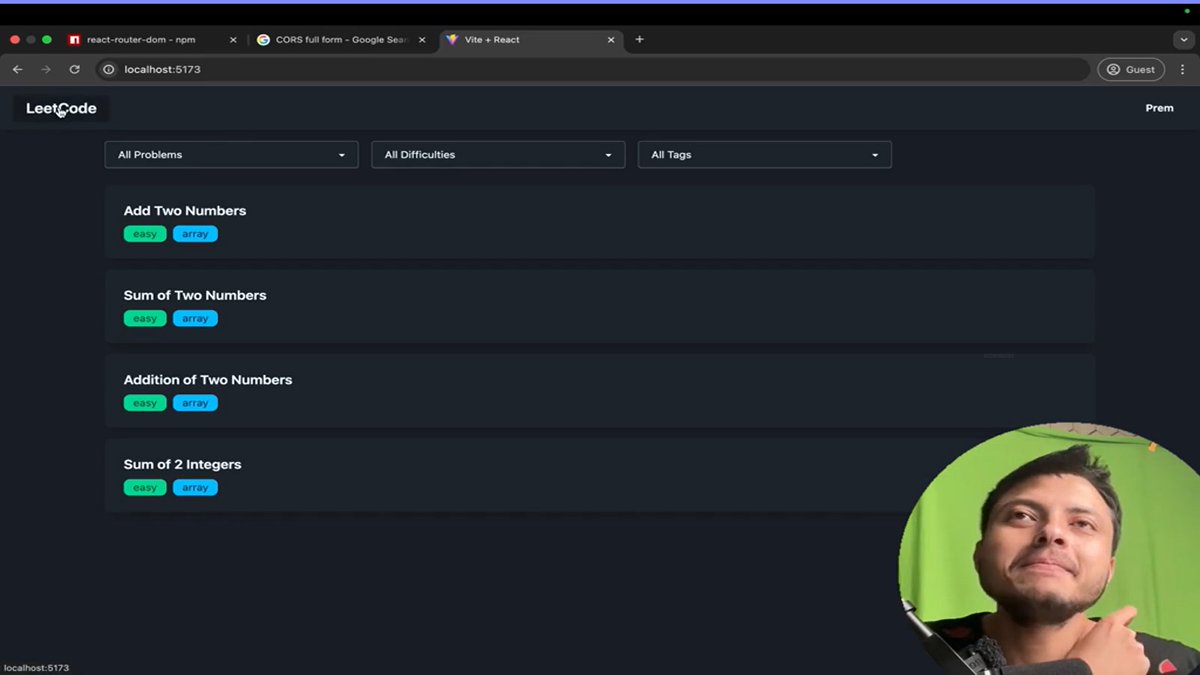Screen dimensions: 1200x675
Task: Switch to CORS full form Google tab
Action: [x=342, y=40]
